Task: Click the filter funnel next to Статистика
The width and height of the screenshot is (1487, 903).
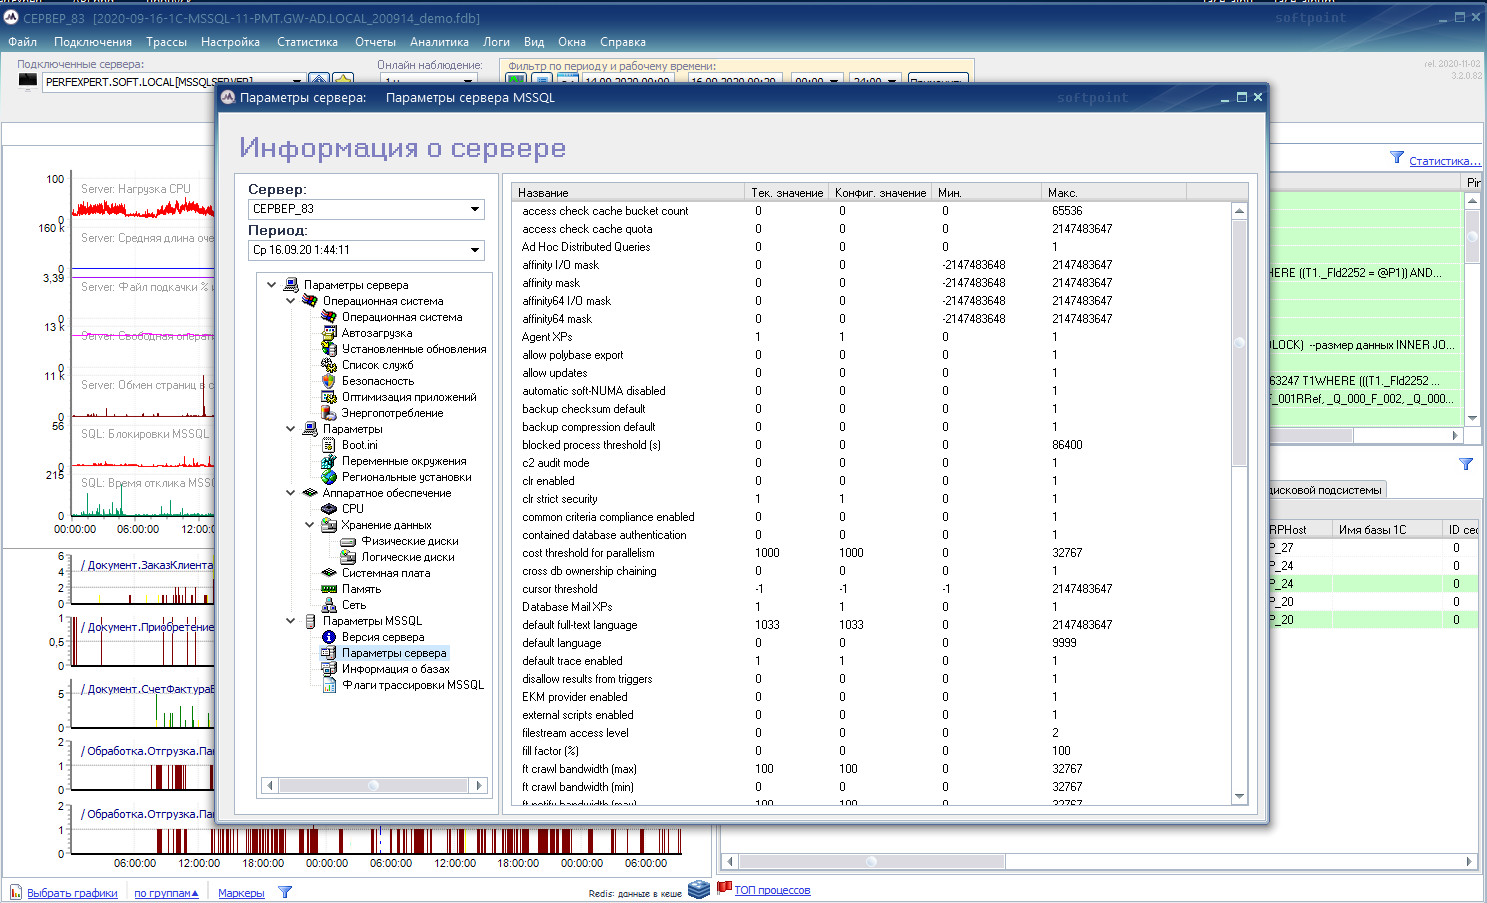Action: [1397, 158]
